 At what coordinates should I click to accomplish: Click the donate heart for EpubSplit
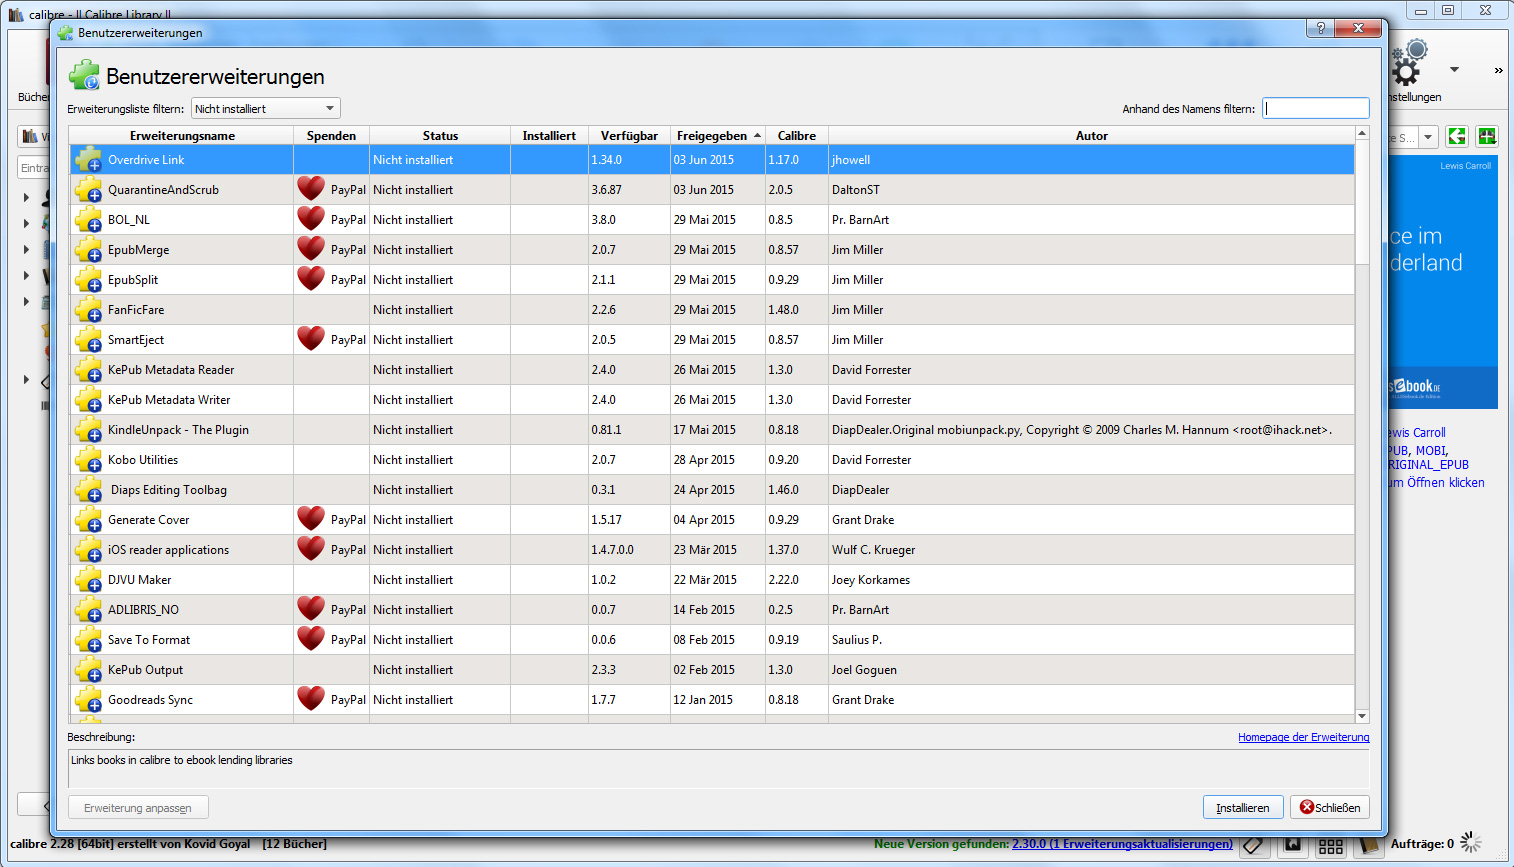(311, 278)
